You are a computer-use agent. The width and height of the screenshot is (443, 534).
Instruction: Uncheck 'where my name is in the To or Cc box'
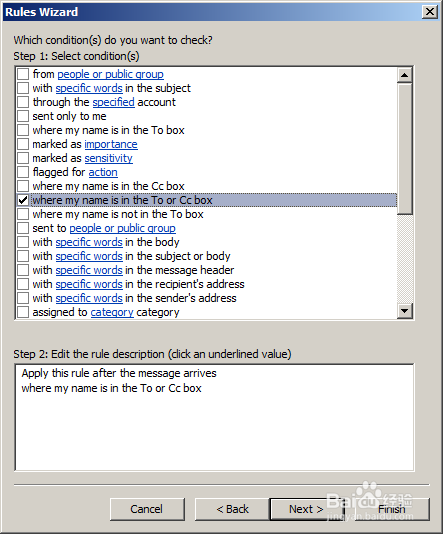[x=23, y=200]
